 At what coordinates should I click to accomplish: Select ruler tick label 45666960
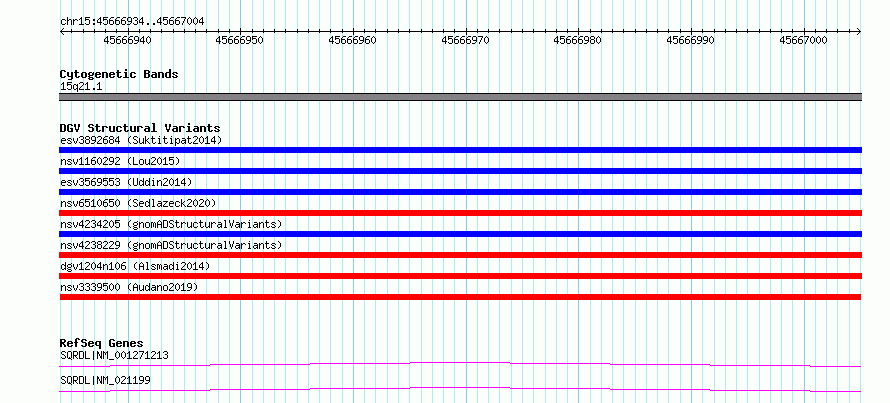353,41
